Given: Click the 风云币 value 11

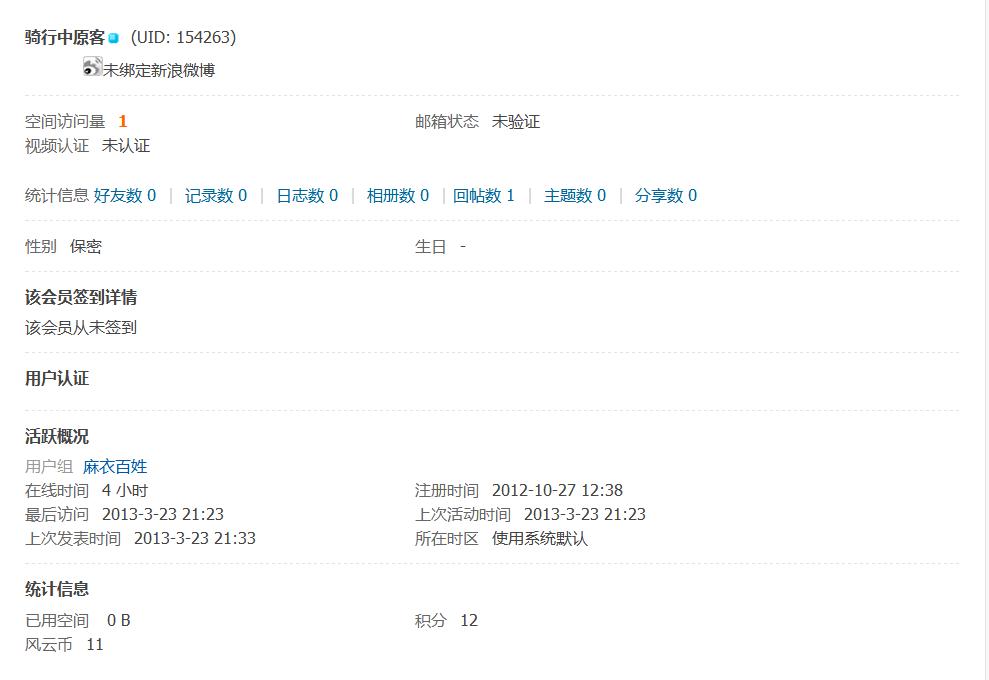Looking at the screenshot, I should tap(95, 645).
